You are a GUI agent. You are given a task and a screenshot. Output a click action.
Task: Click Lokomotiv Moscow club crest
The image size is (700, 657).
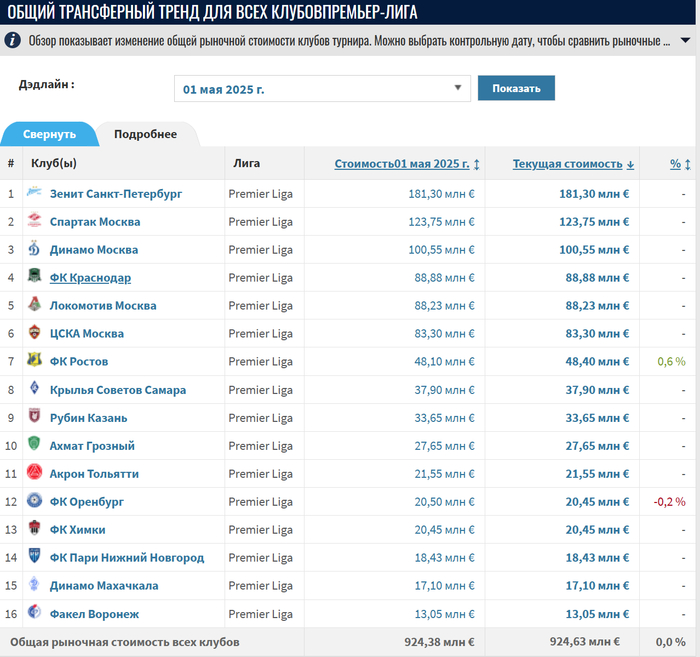tap(34, 304)
